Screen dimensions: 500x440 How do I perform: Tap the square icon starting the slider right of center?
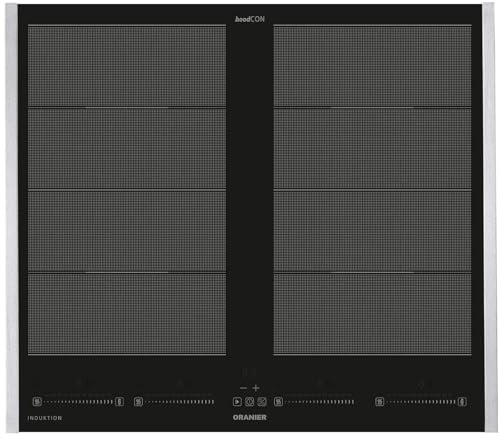point(278,402)
